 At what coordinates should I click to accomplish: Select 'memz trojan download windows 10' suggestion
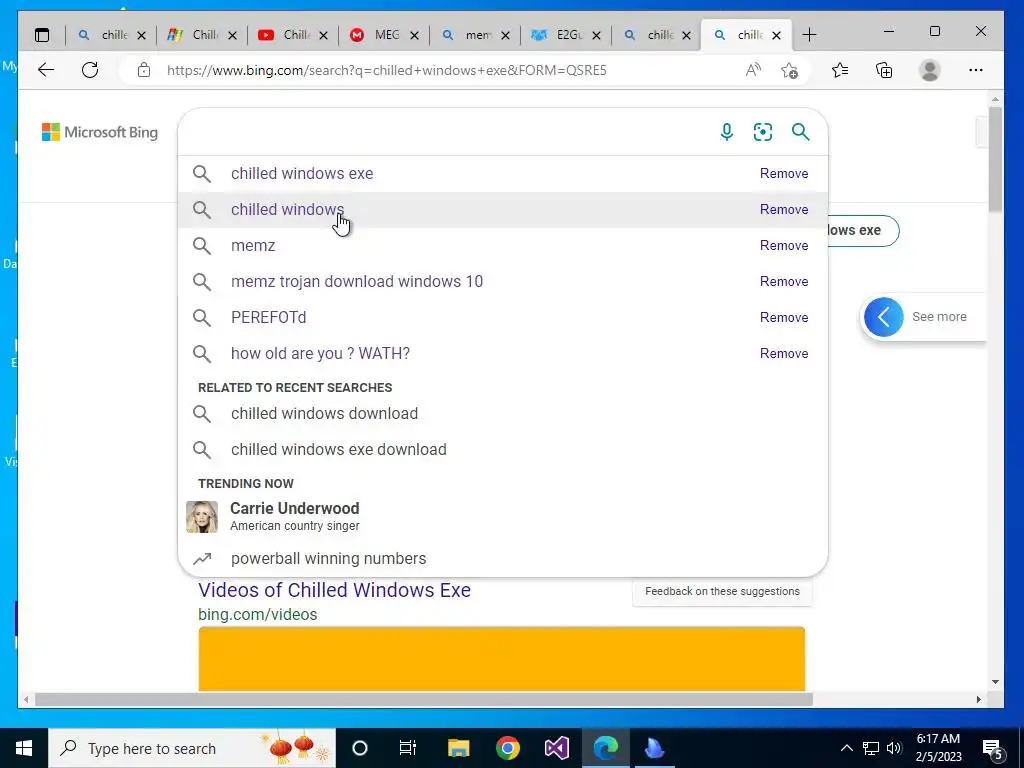(502, 281)
